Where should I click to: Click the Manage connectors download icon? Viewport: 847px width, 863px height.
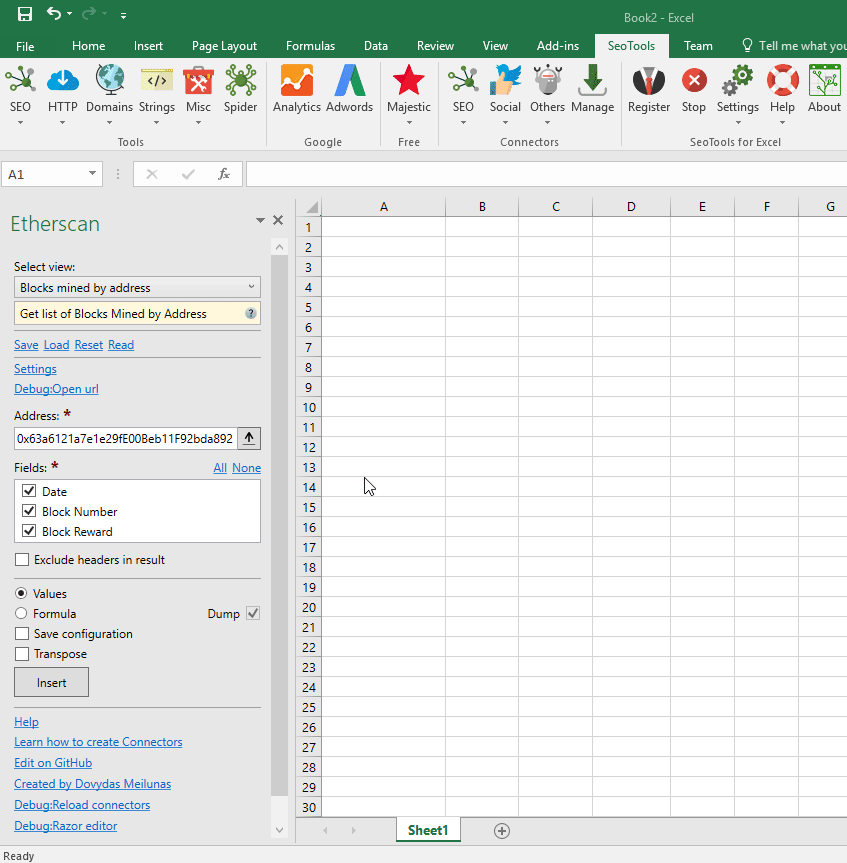(592, 81)
